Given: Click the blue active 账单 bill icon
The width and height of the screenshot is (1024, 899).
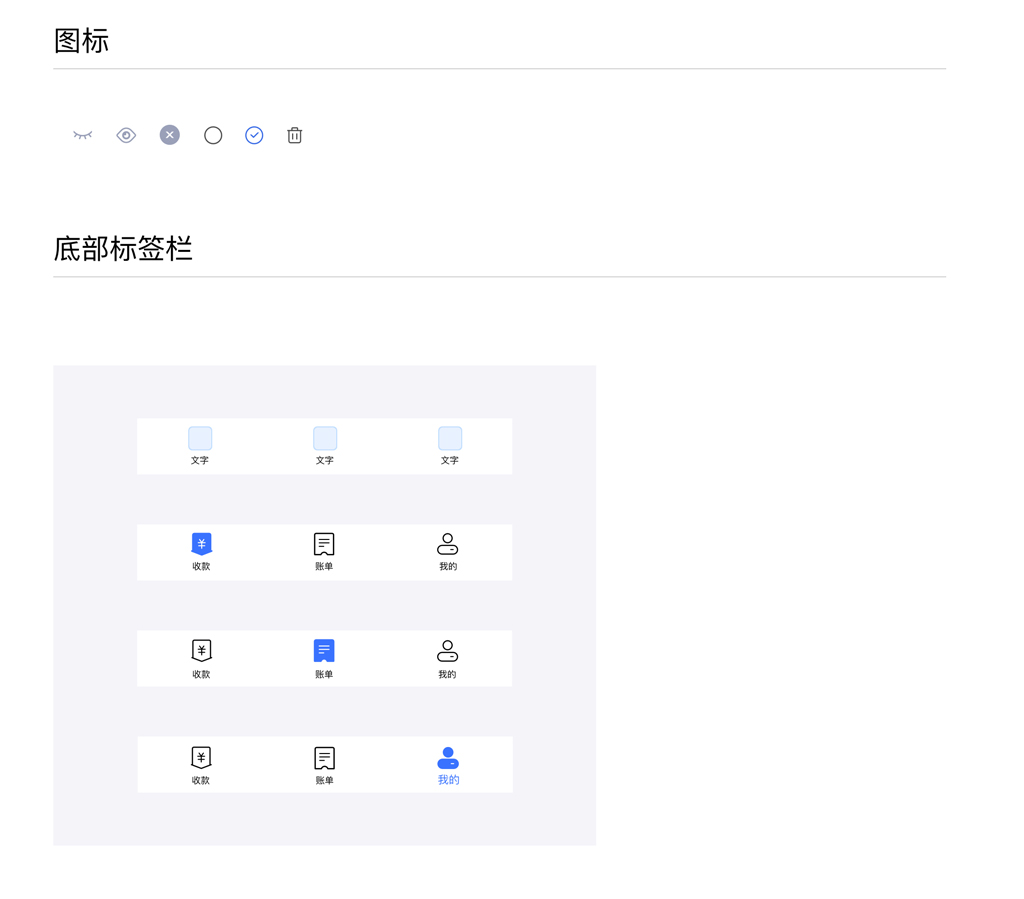Looking at the screenshot, I should click(324, 651).
